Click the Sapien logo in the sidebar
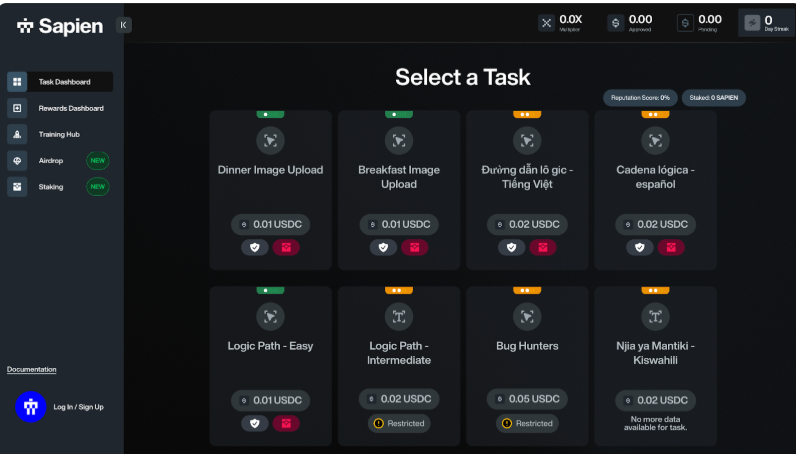Screen dimensions: 796x454 [x=60, y=26]
